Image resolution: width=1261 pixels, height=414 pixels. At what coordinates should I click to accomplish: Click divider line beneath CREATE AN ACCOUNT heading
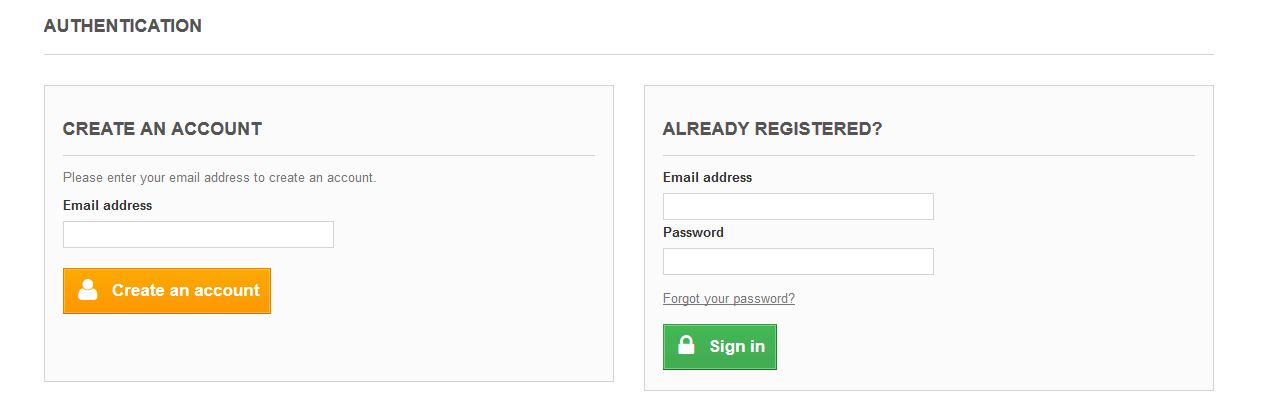click(328, 155)
